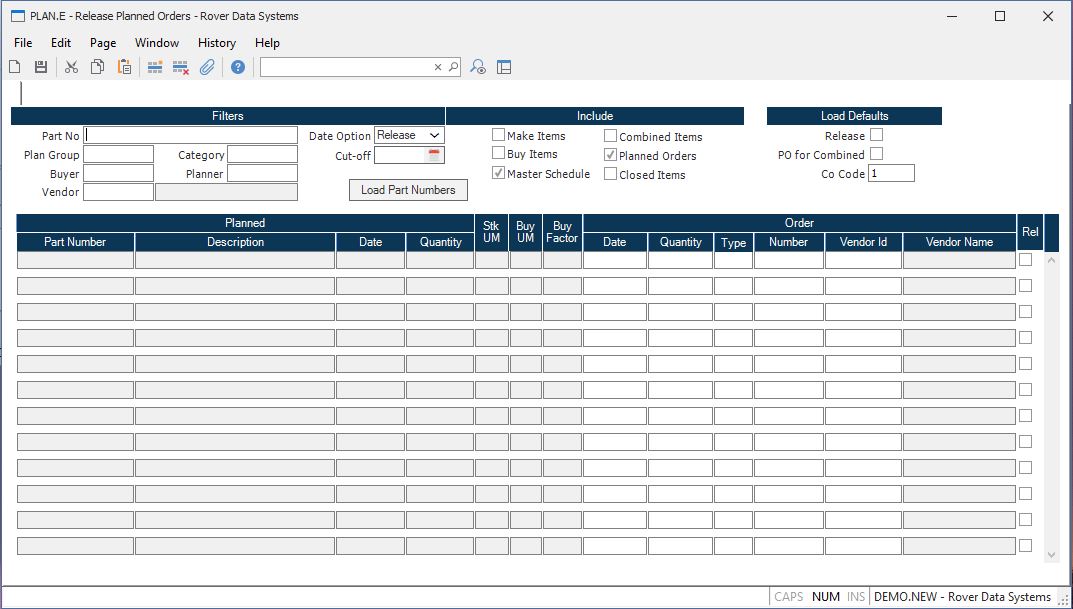This screenshot has width=1073, height=609.
Task: Open attachments with the paperclip icon
Action: [207, 67]
